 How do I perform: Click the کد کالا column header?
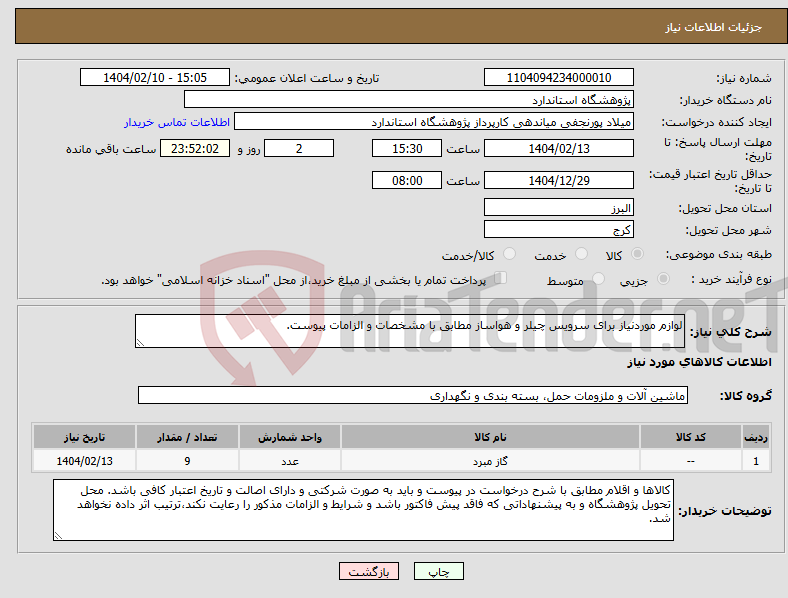point(691,437)
